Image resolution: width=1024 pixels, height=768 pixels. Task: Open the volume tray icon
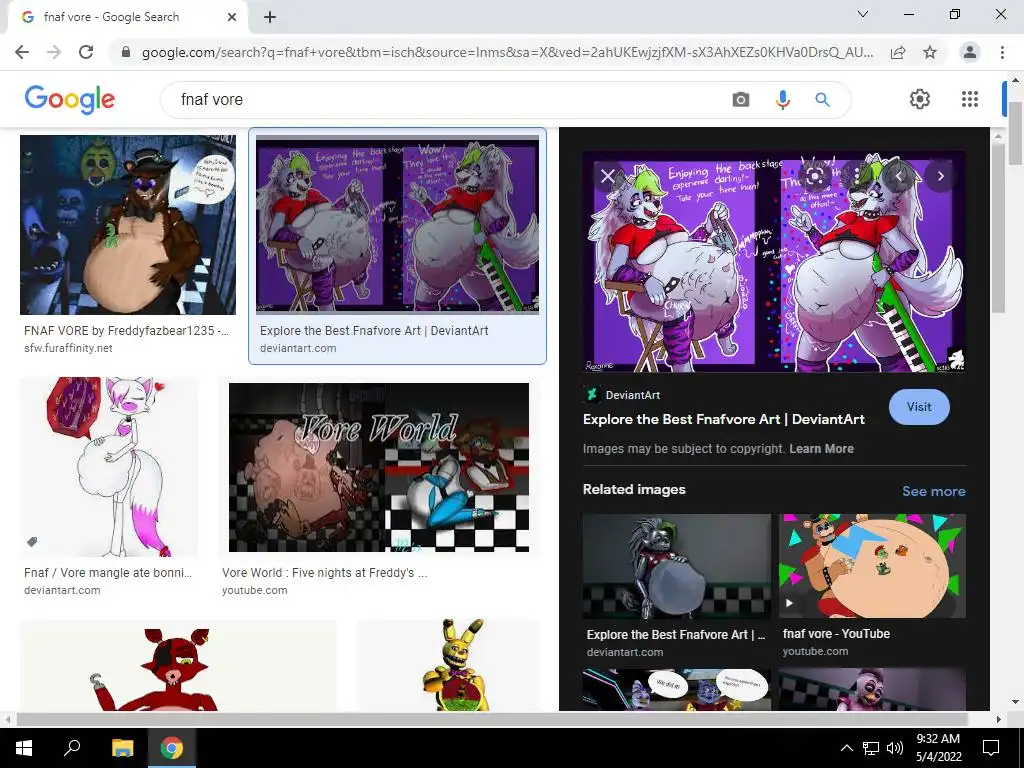coord(895,748)
